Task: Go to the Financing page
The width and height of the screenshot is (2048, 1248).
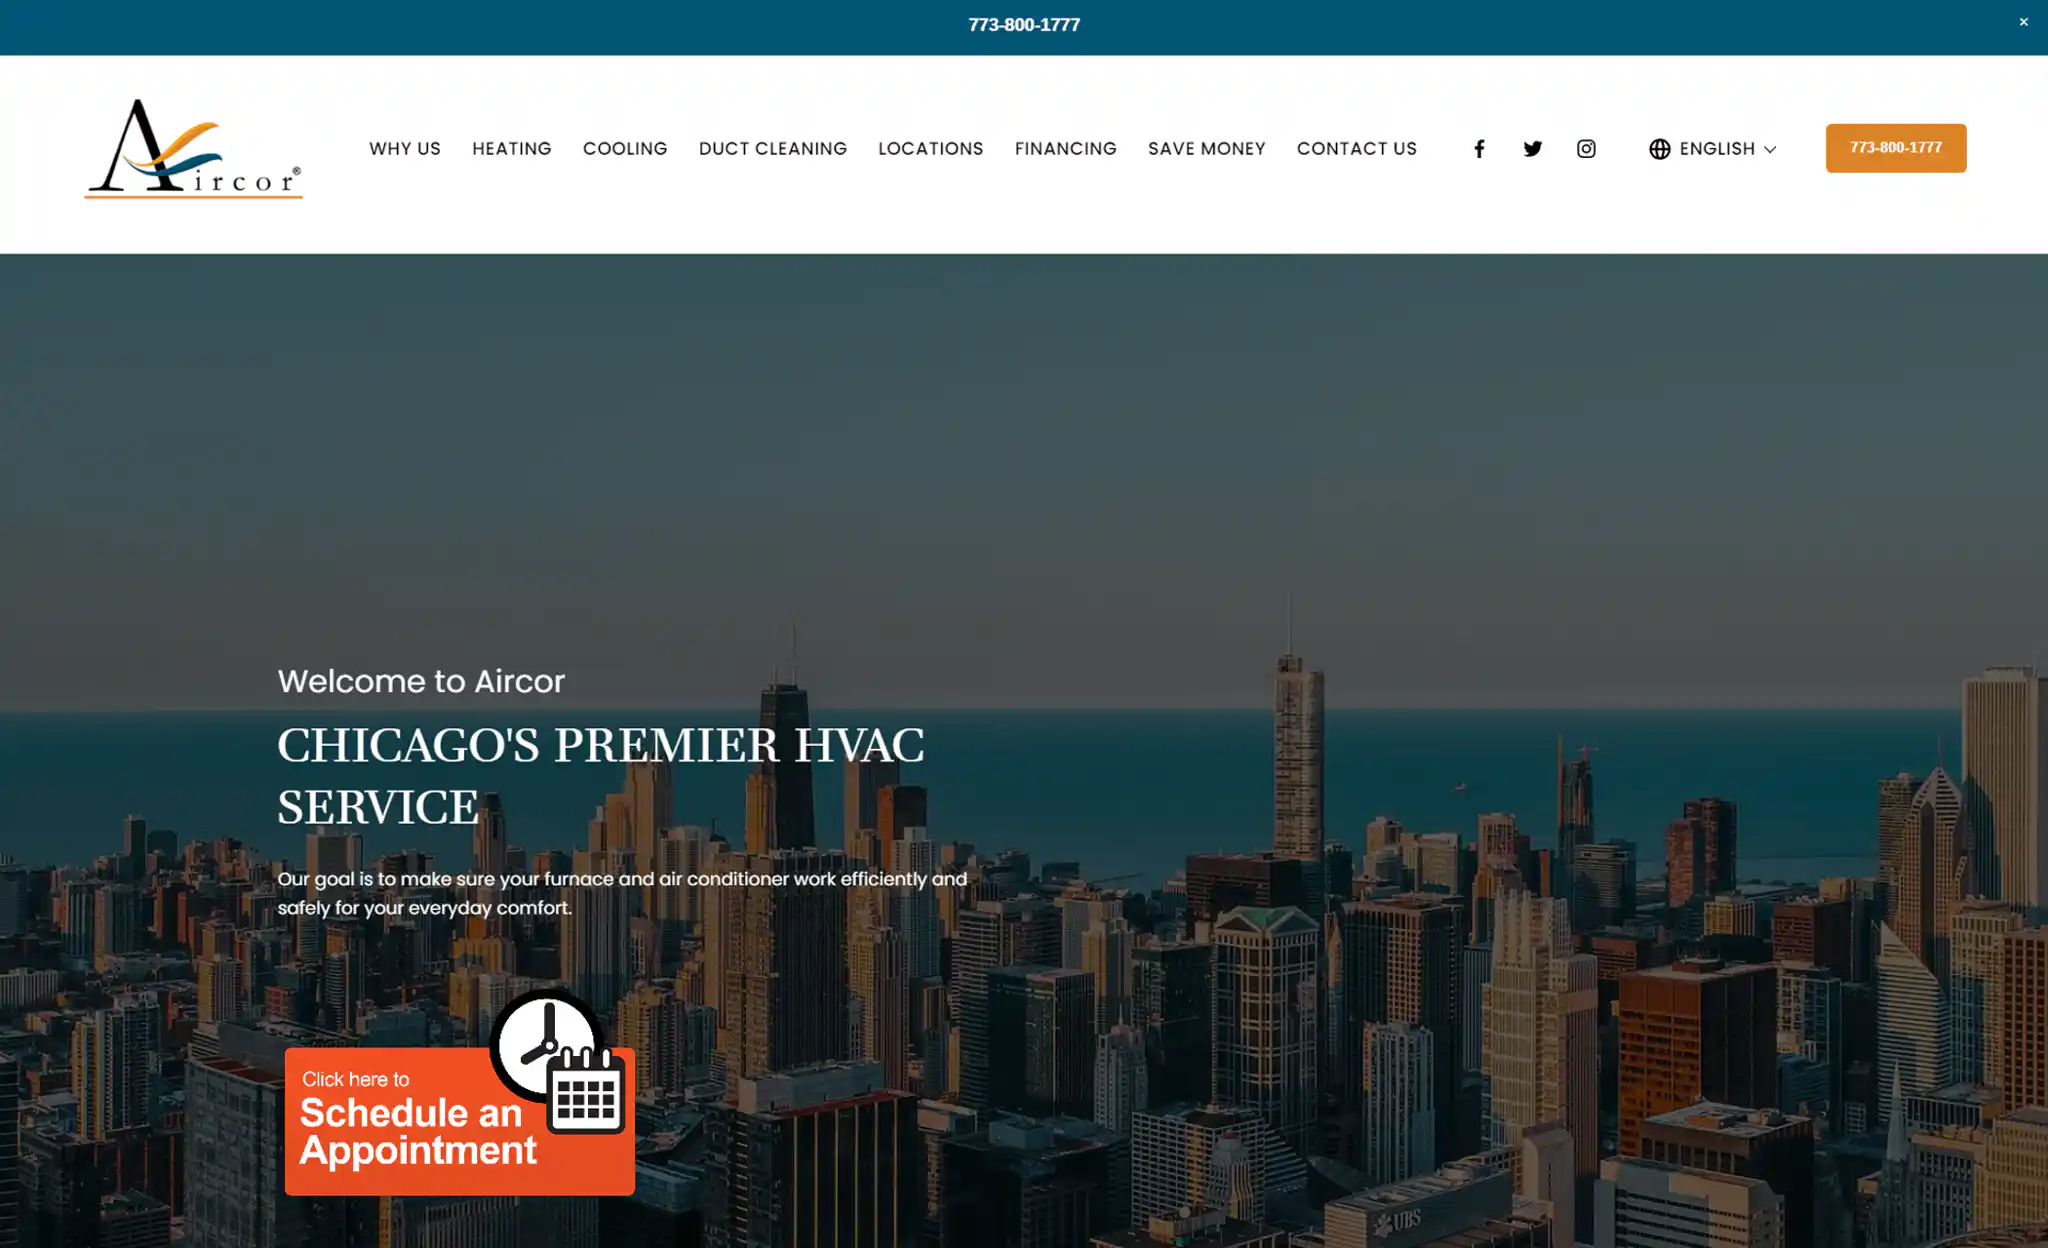Action: click(x=1065, y=149)
